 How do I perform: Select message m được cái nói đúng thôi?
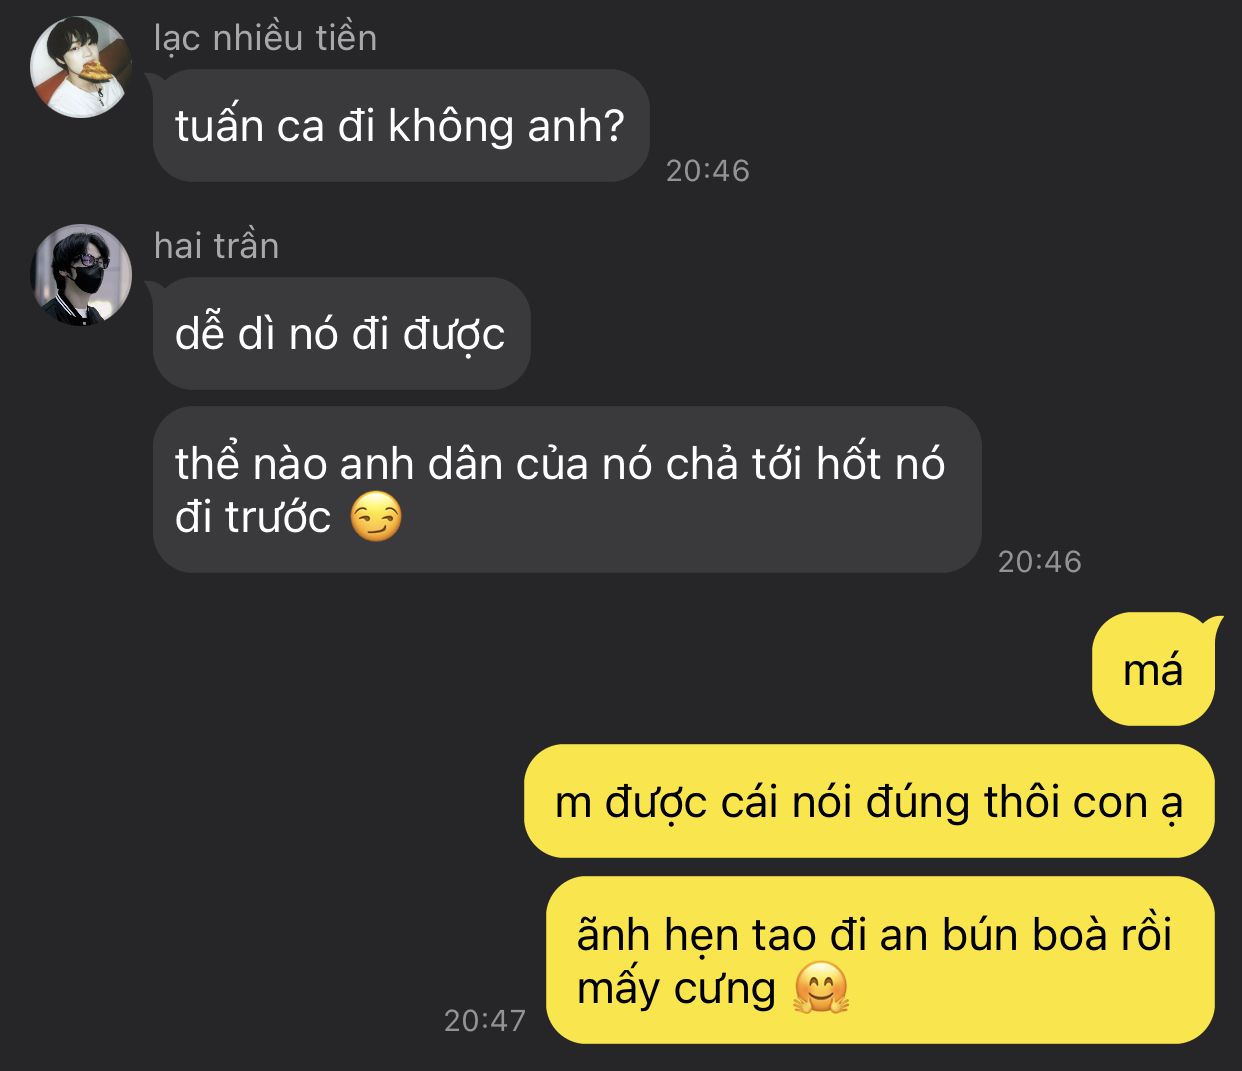(x=869, y=801)
